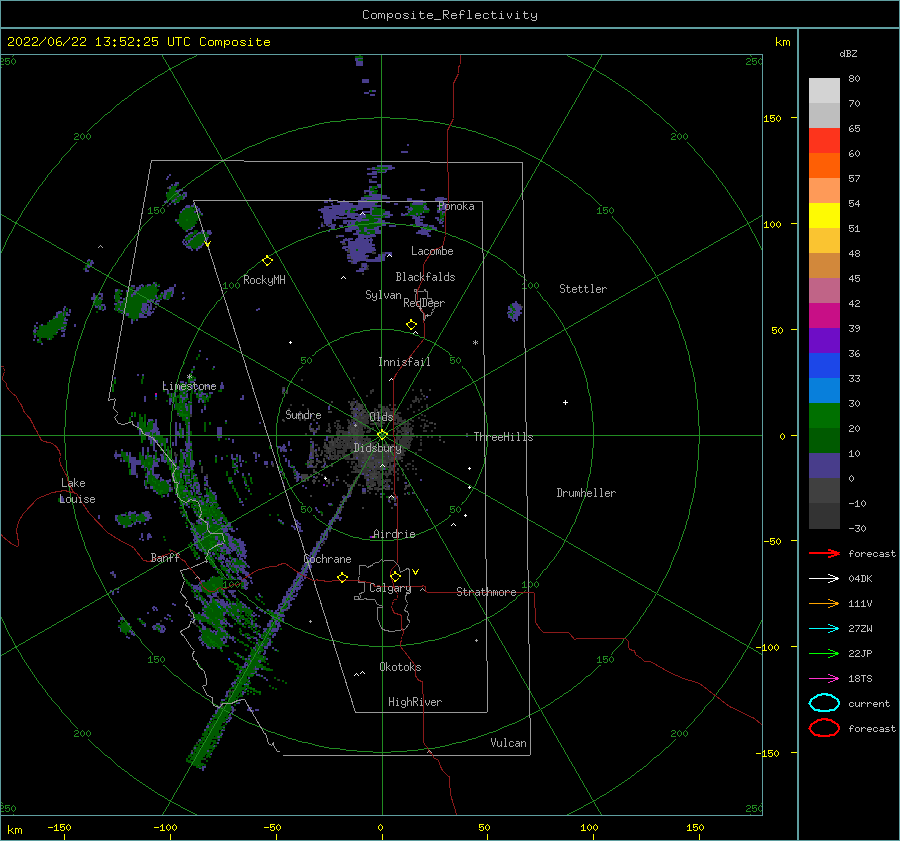Click the magenta 18TS arrow icon
Viewport: 900px width, 841px height.
(824, 679)
